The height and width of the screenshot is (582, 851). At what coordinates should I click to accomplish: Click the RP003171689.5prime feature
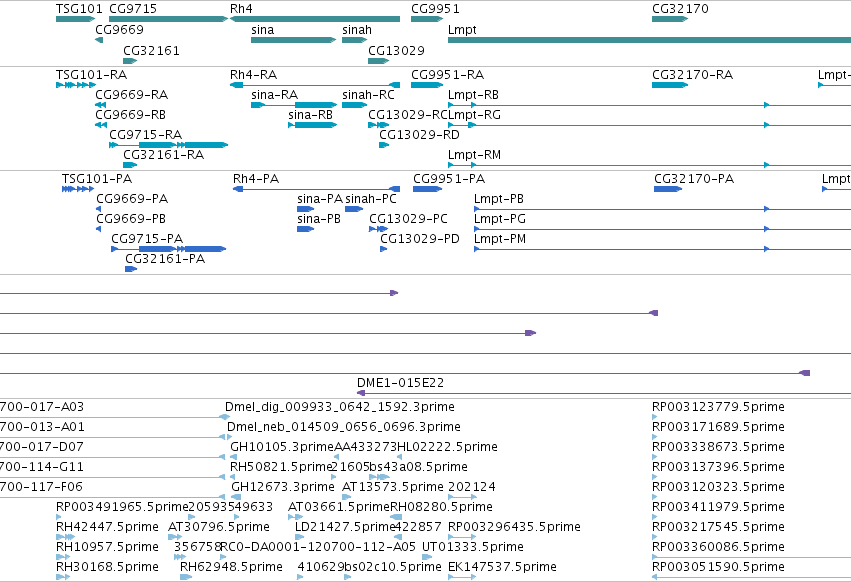point(655,437)
